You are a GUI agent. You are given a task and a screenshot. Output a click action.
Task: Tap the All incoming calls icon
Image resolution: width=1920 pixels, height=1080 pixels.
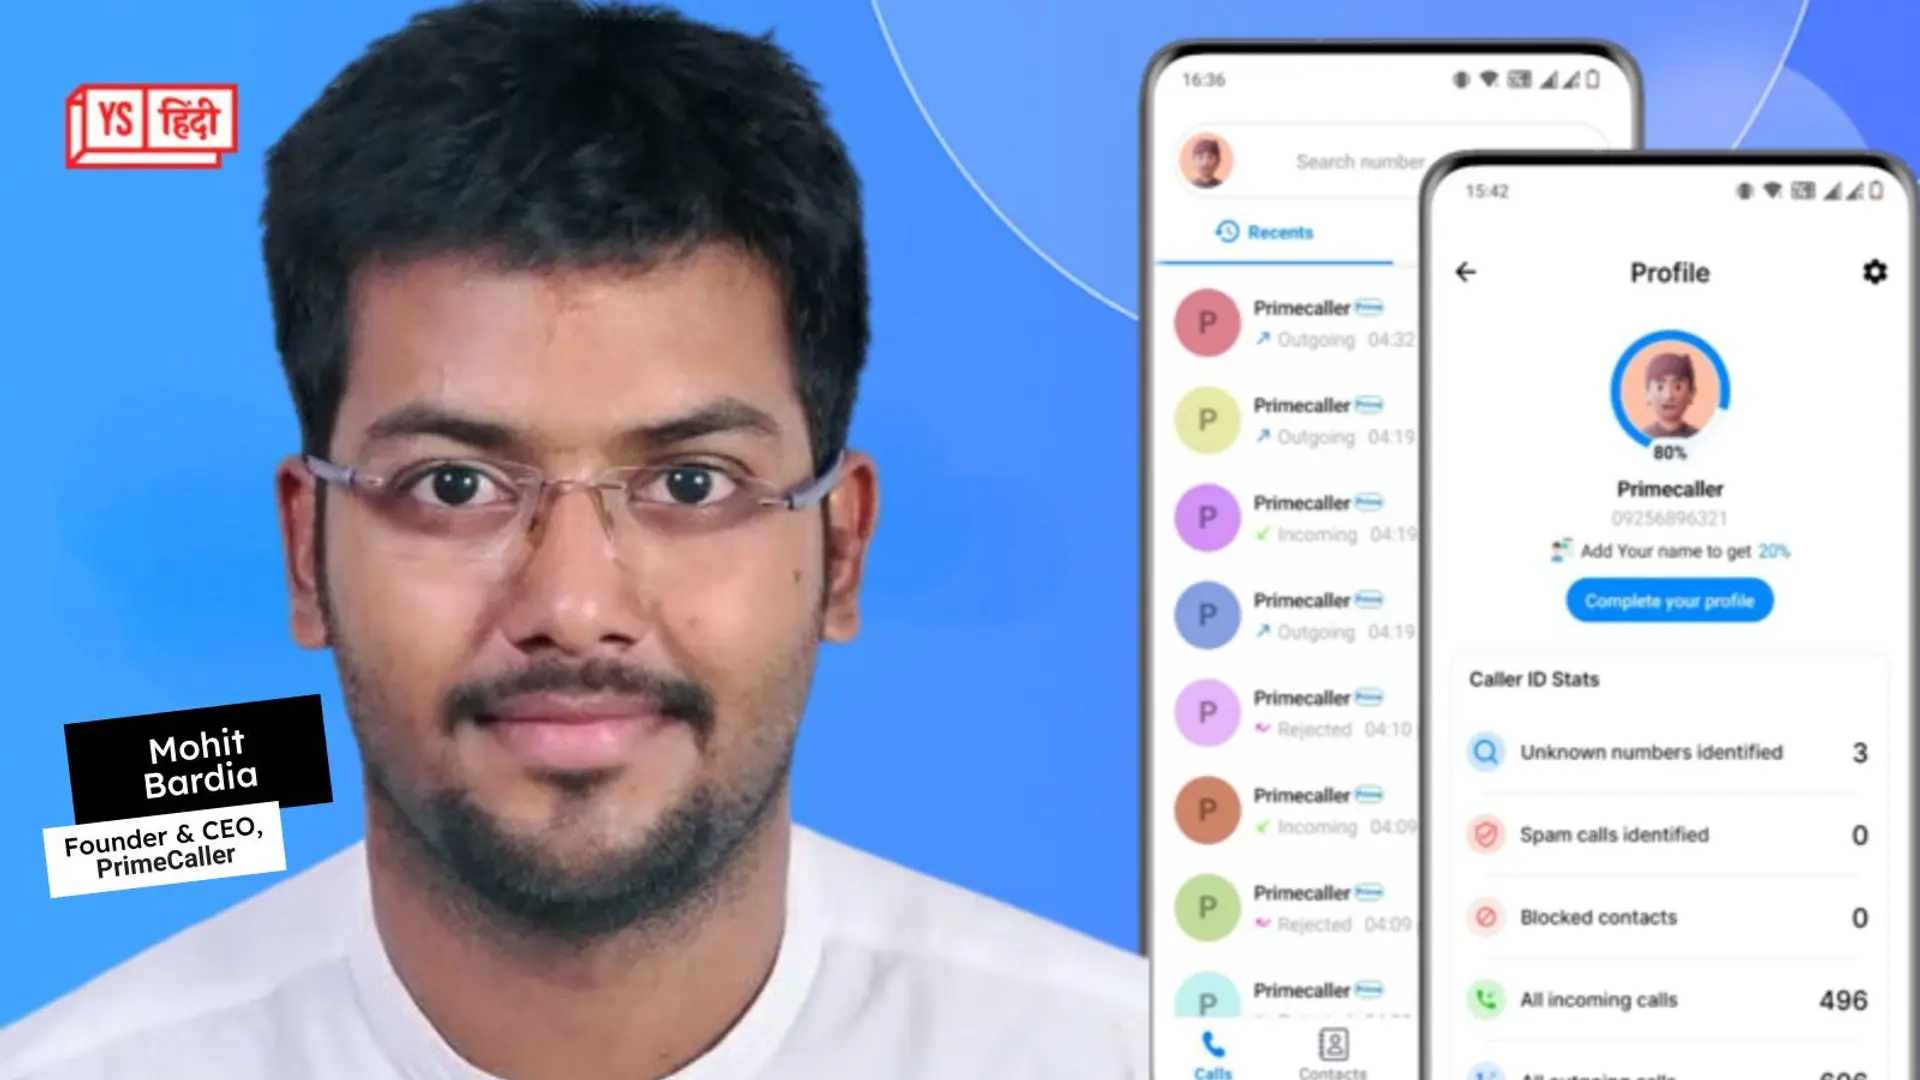(1484, 998)
